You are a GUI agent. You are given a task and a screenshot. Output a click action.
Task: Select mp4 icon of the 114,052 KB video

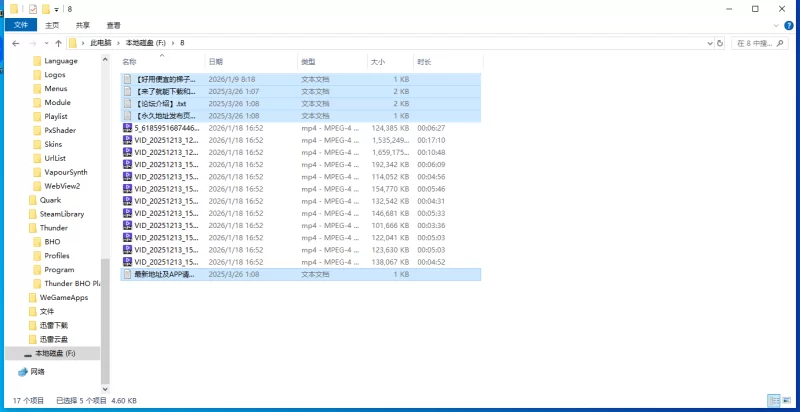(x=128, y=176)
